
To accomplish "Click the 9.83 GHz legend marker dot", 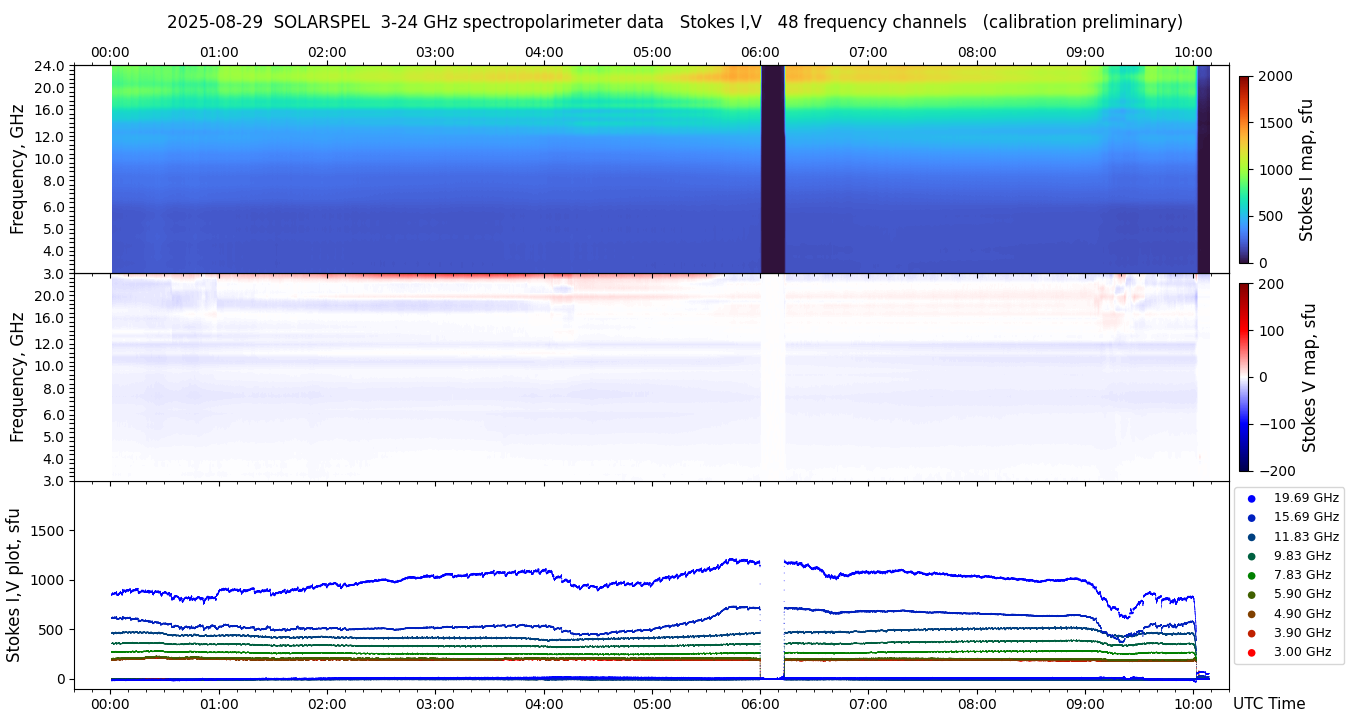I will pos(1251,556).
